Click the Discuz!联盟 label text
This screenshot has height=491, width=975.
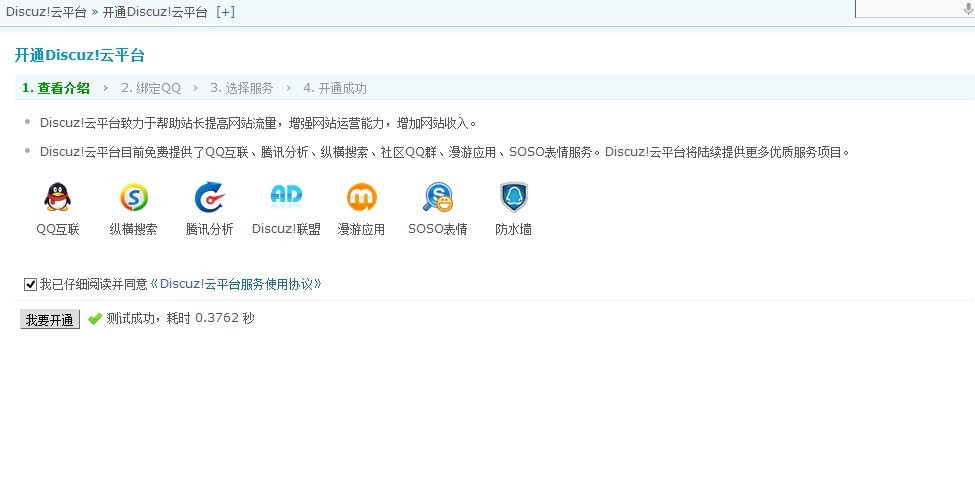286,229
